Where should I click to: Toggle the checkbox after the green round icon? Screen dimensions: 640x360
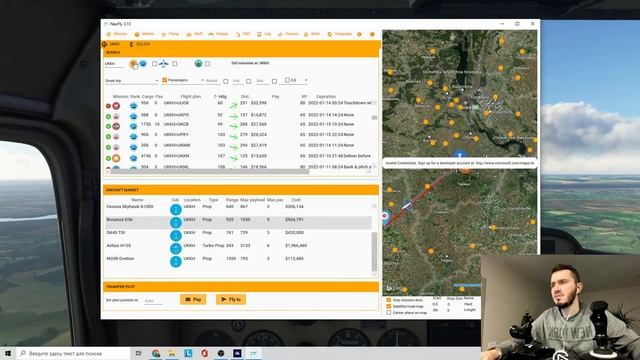207,64
